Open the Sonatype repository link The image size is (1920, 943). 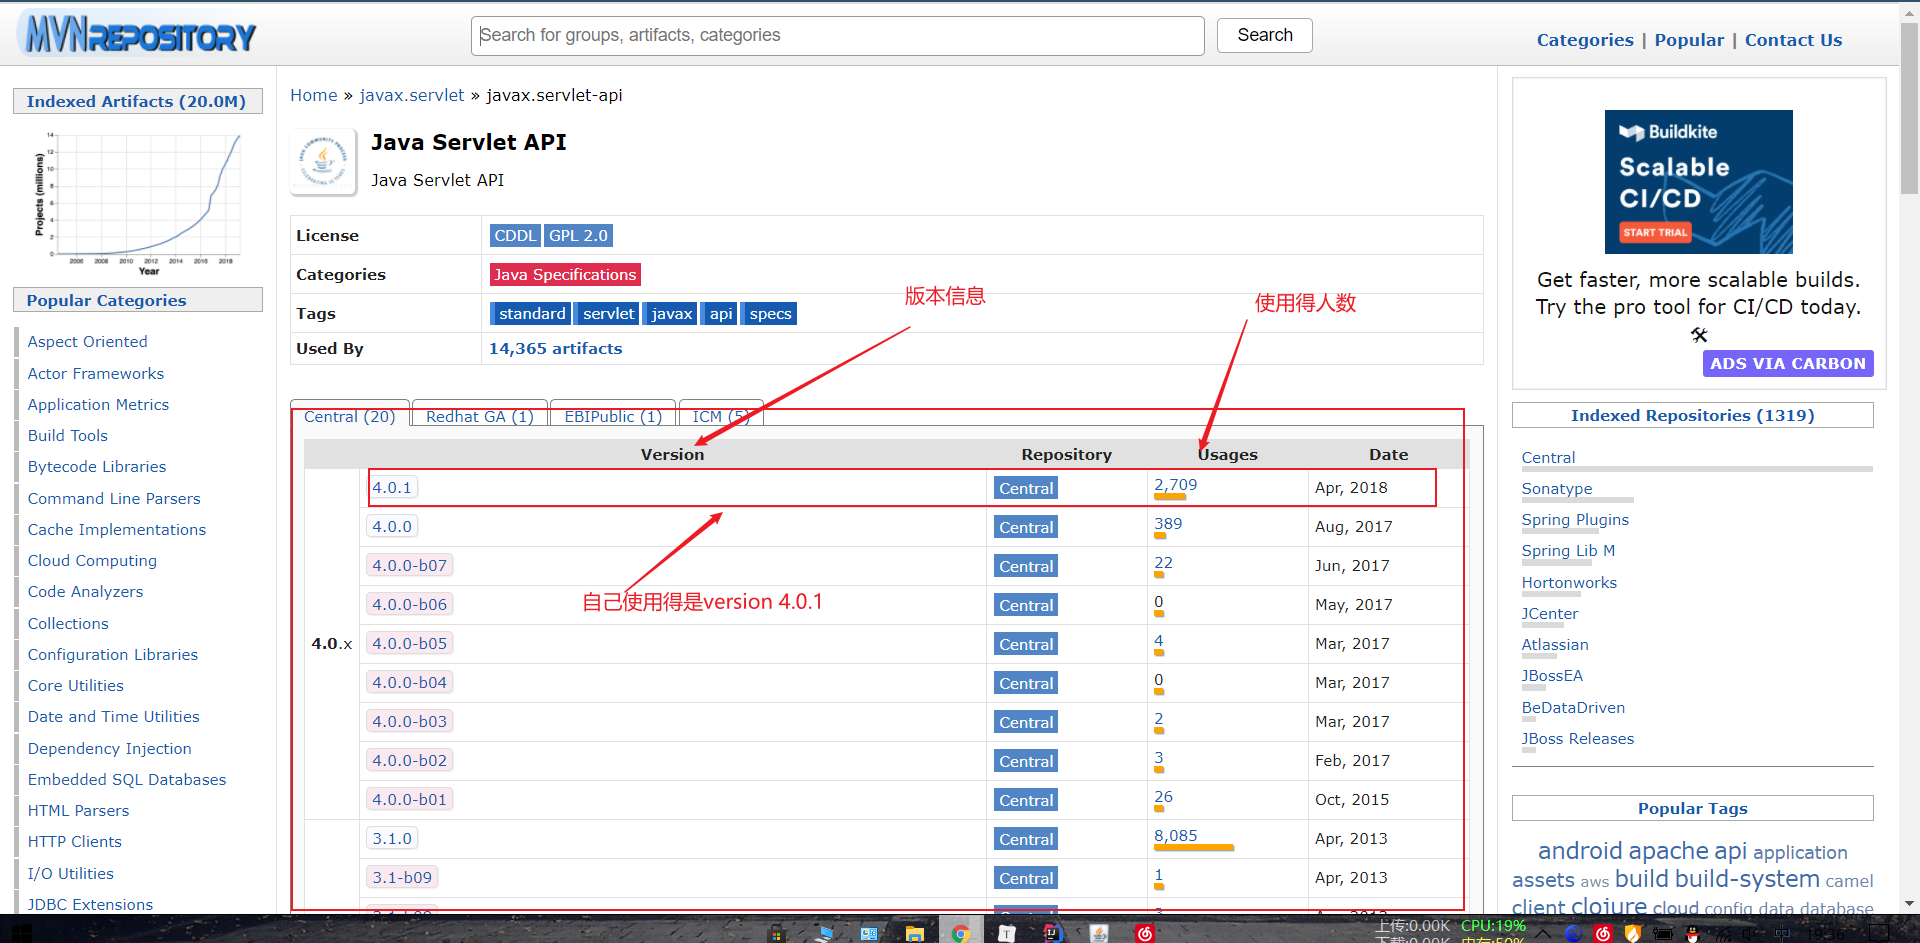tap(1557, 489)
